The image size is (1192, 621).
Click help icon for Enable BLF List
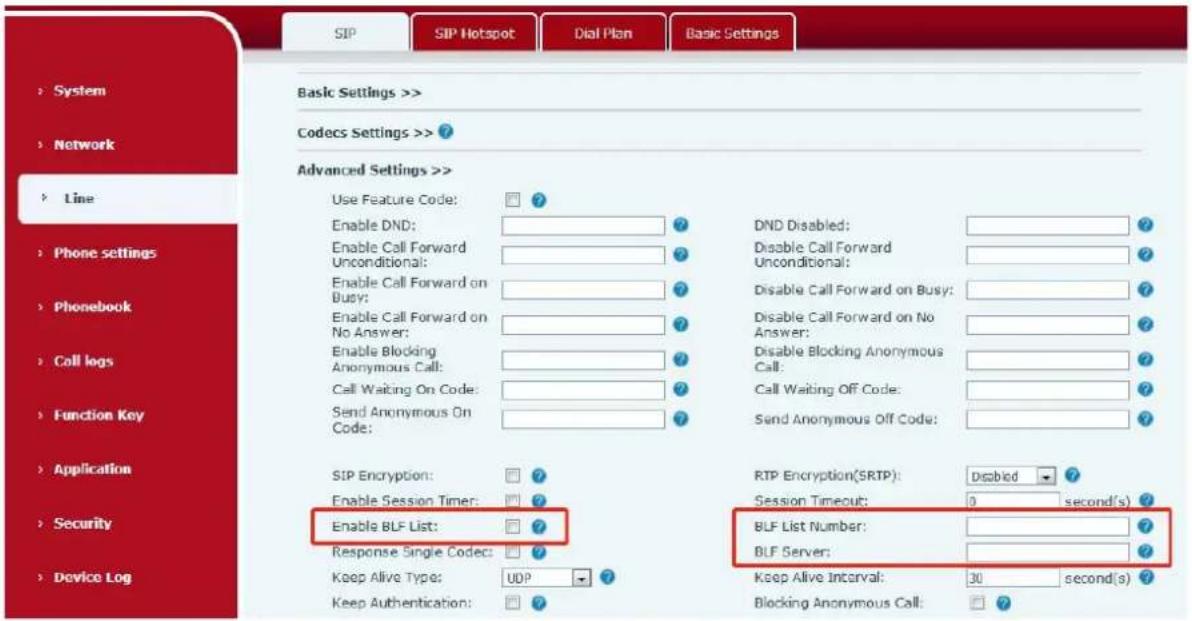[538, 526]
